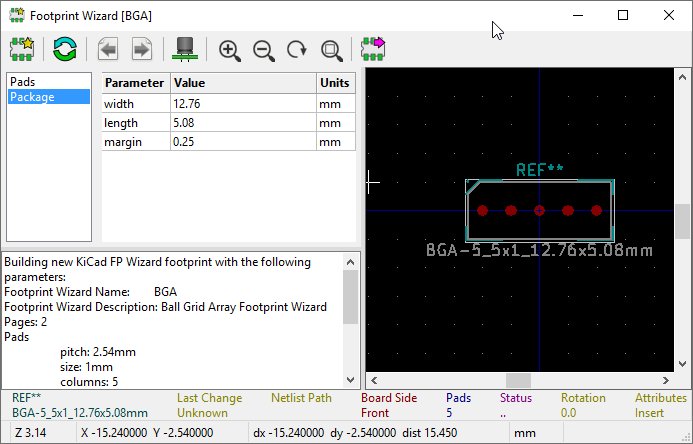The image size is (693, 444).
Task: Select the margin parameter name cell
Action: [x=136, y=142]
